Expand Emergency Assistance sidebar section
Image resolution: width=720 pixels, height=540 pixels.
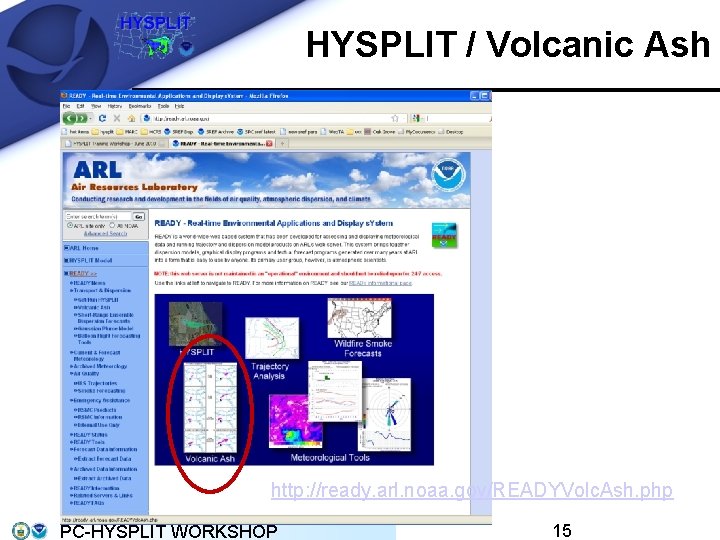click(x=101, y=400)
